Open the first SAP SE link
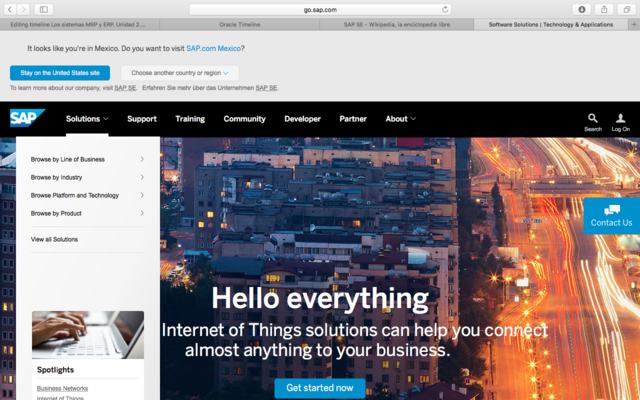This screenshot has height=400, width=640. [x=125, y=88]
